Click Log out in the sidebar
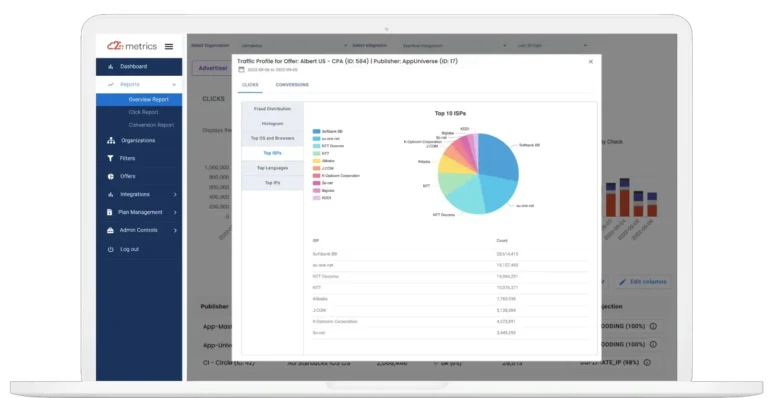Image resolution: width=768 pixels, height=398 pixels. (129, 249)
